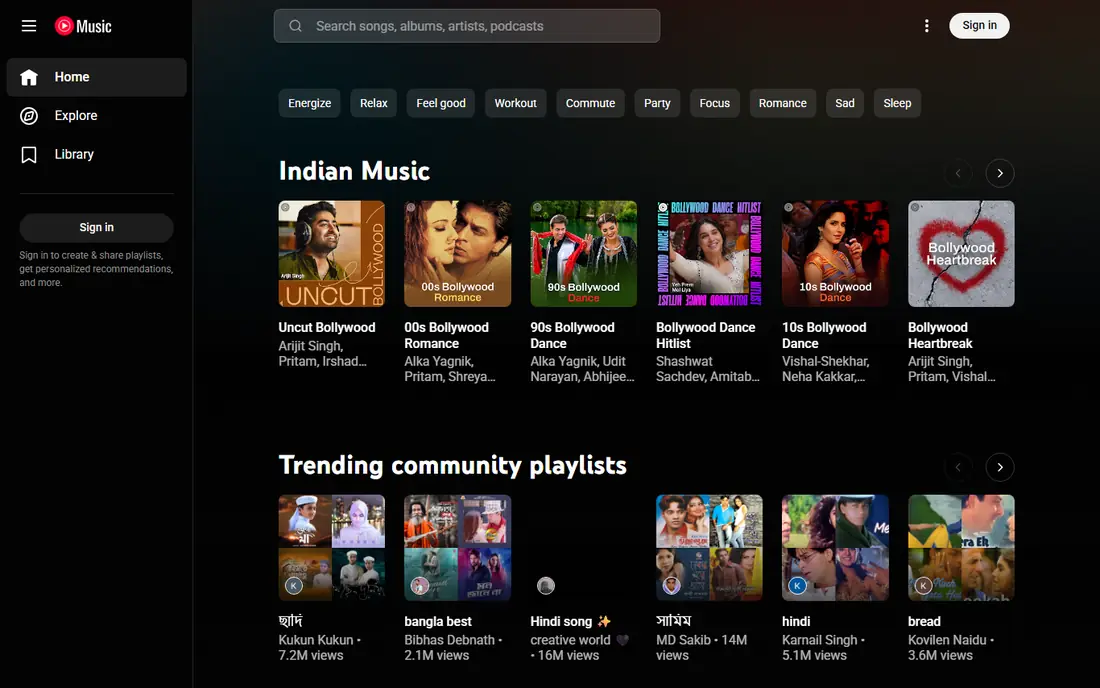Click the bangla best title link
1100x688 pixels.
[x=438, y=621]
